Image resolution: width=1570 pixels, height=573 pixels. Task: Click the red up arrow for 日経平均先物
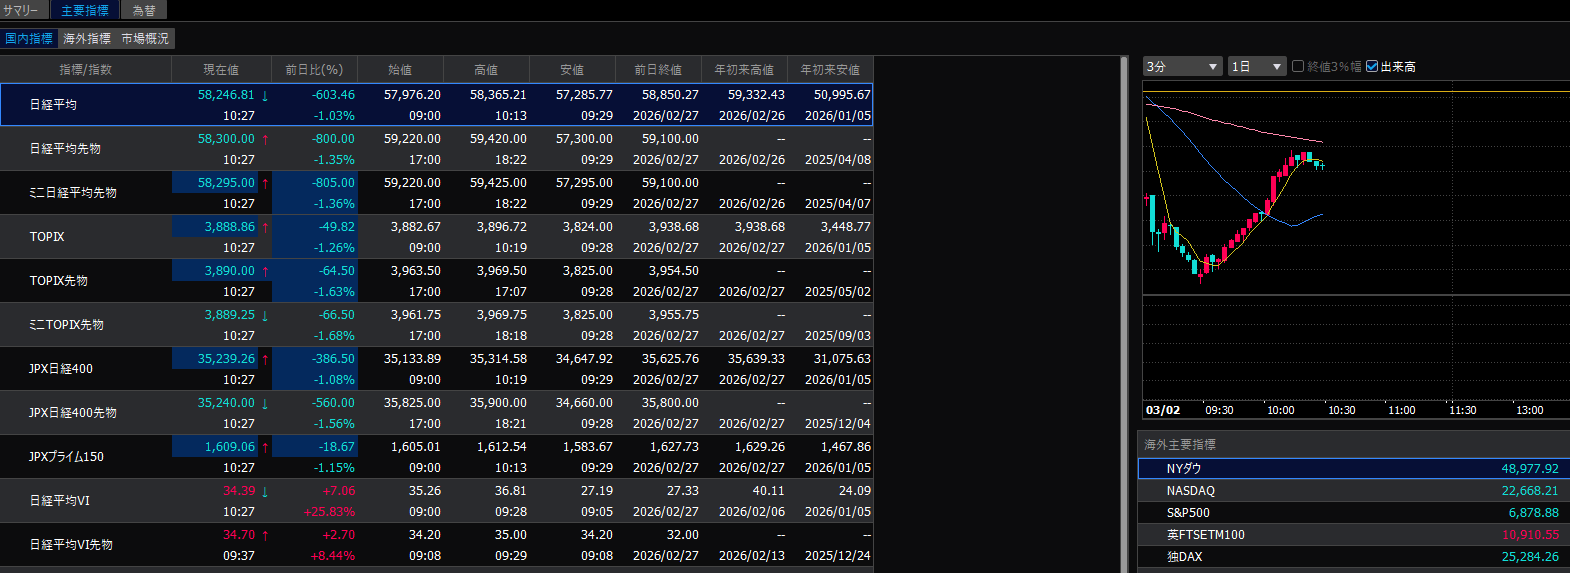pos(265,139)
